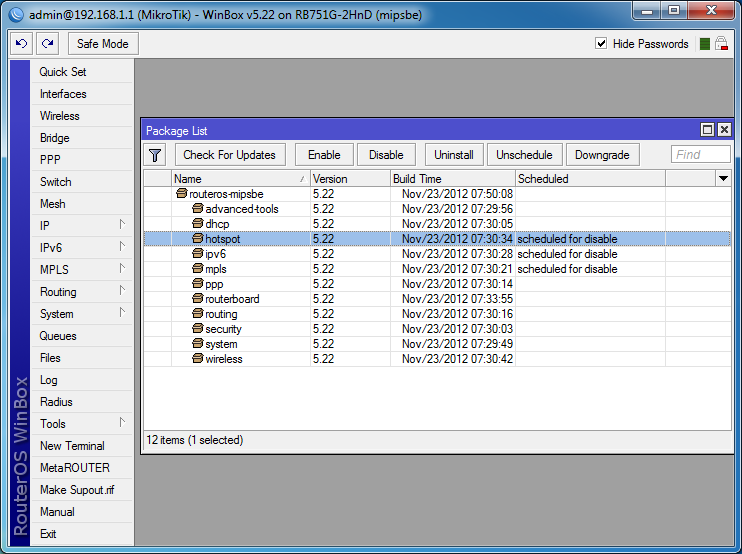Click the system package icon
This screenshot has width=742, height=554.
tap(197, 343)
